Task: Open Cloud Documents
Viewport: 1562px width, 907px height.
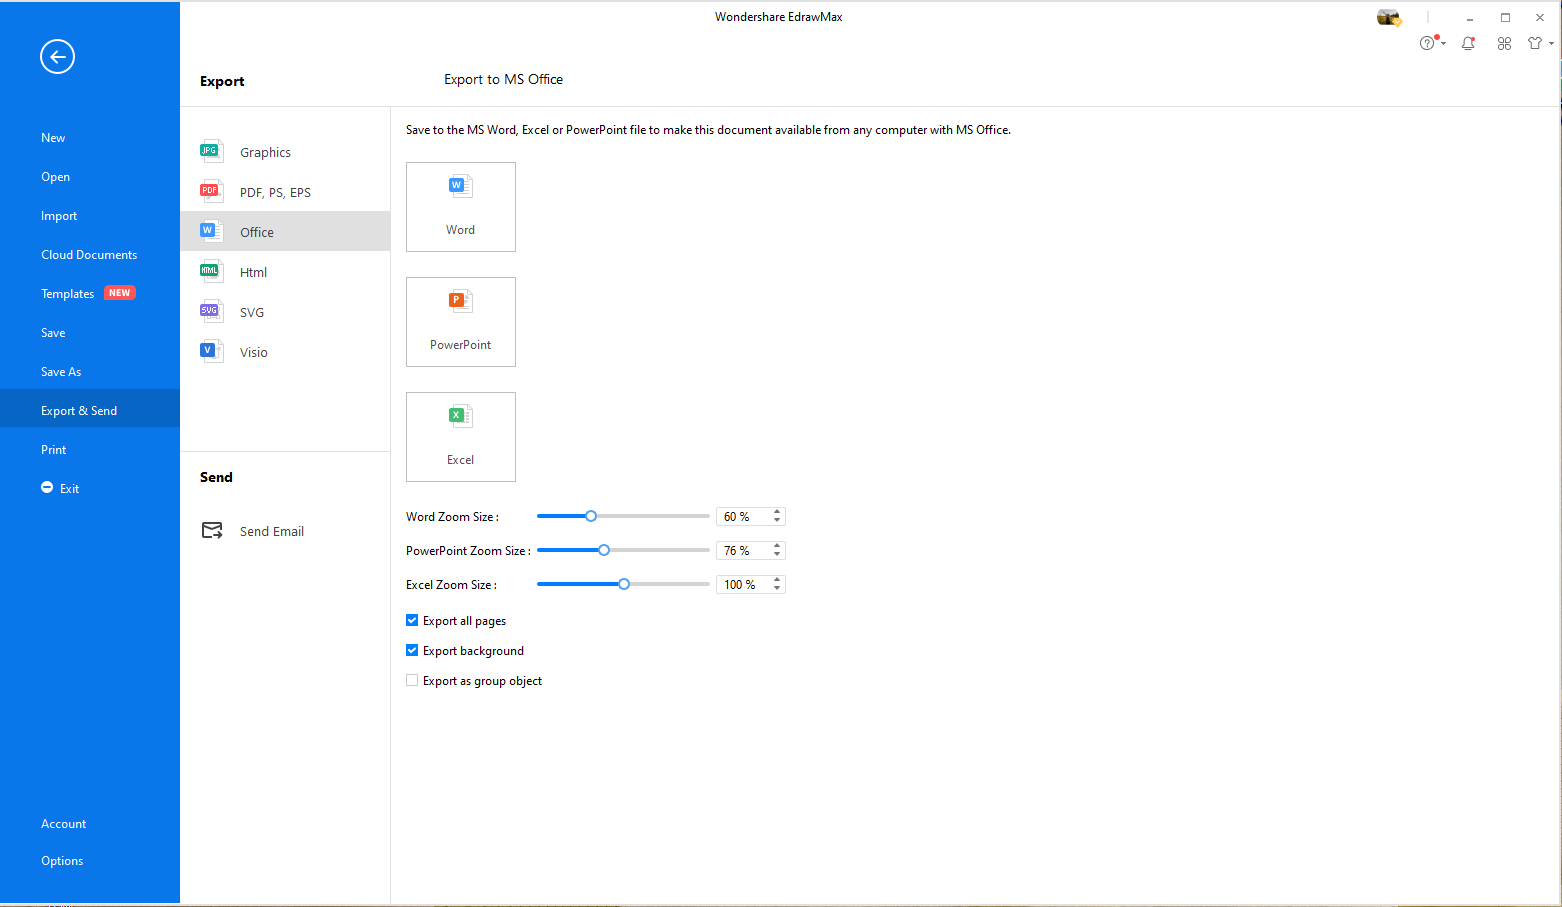Action: 90,255
